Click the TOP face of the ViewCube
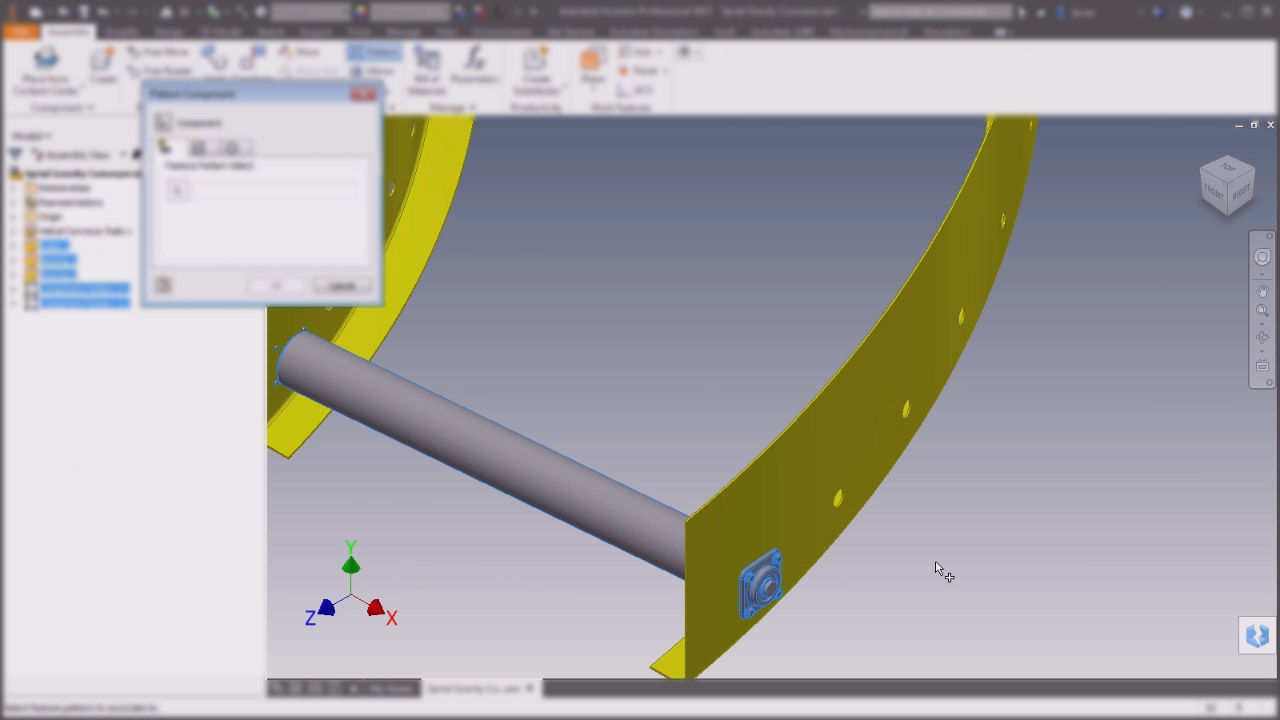The image size is (1280, 720). click(x=1227, y=167)
